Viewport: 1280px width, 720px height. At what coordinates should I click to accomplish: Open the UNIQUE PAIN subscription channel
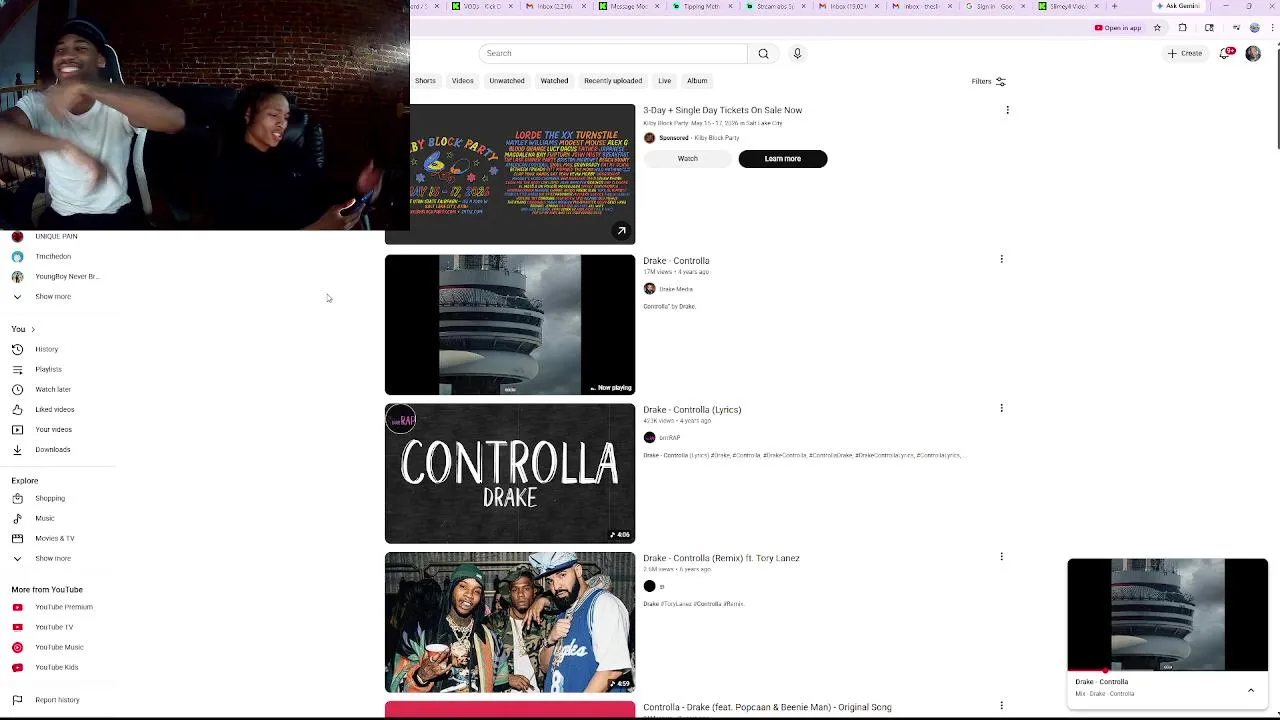point(56,236)
